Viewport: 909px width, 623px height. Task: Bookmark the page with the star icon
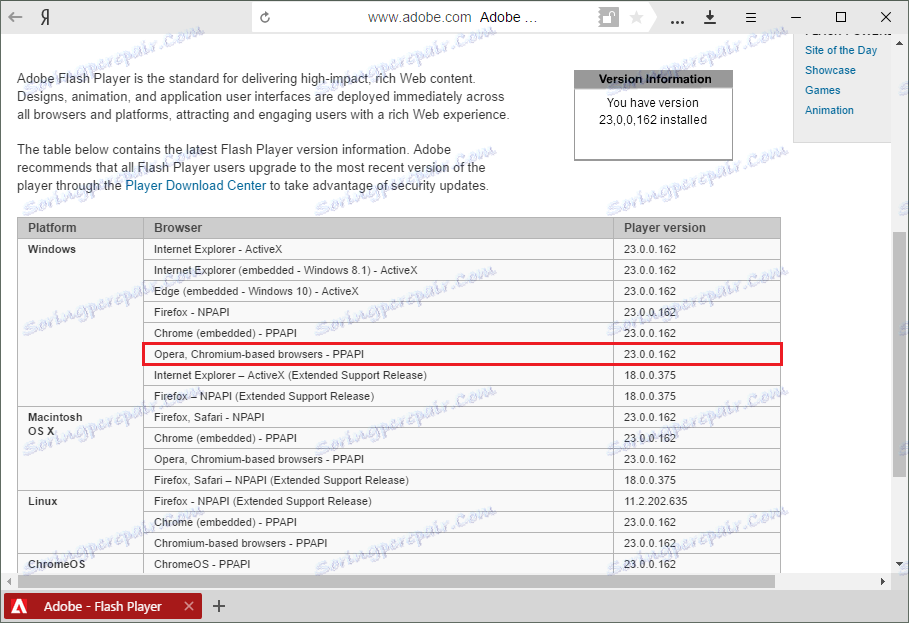point(636,17)
